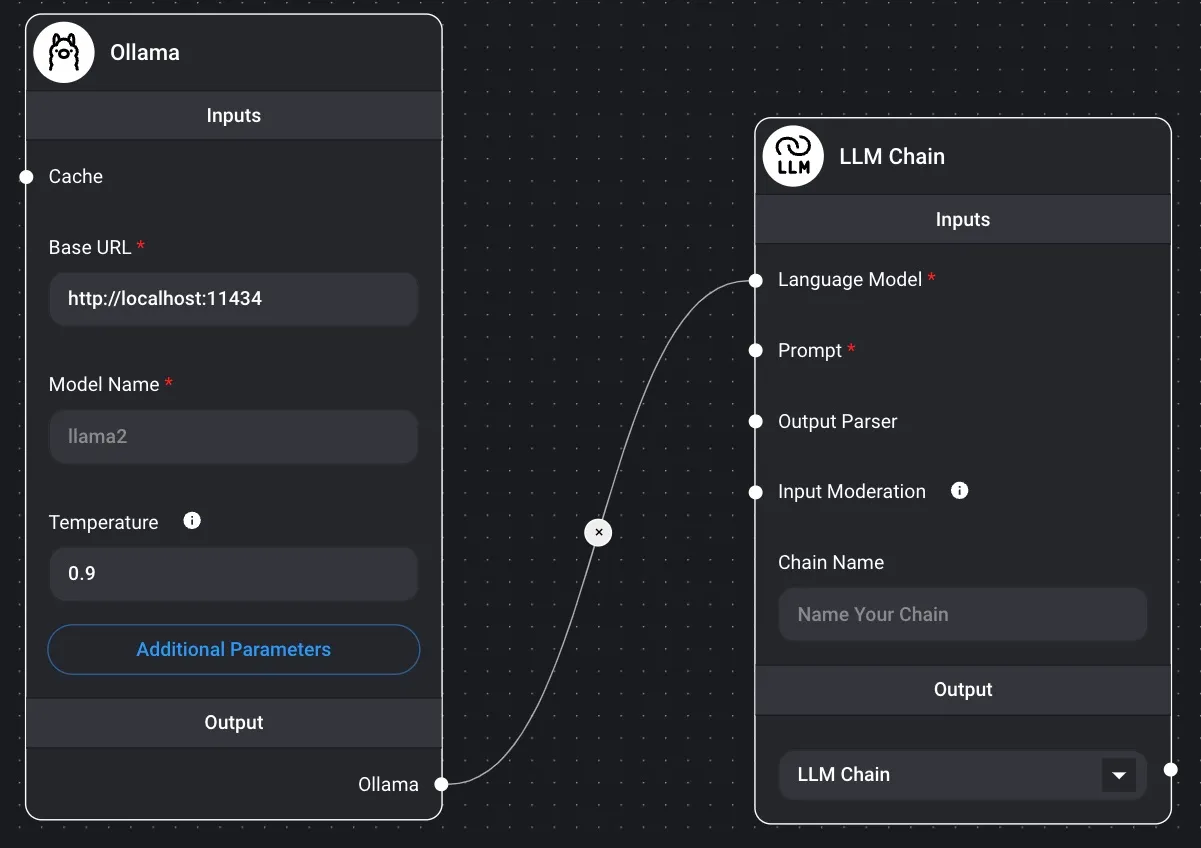Viewport: 1201px width, 848px height.
Task: Click the Temperature info icon
Action: (192, 521)
